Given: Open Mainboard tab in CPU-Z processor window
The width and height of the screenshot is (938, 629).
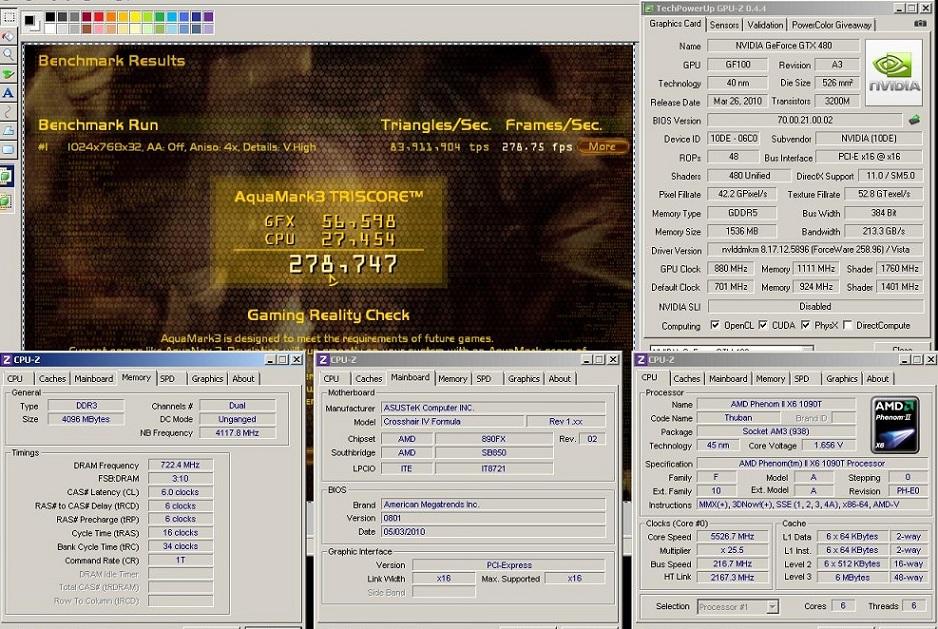Looking at the screenshot, I should click(x=728, y=378).
